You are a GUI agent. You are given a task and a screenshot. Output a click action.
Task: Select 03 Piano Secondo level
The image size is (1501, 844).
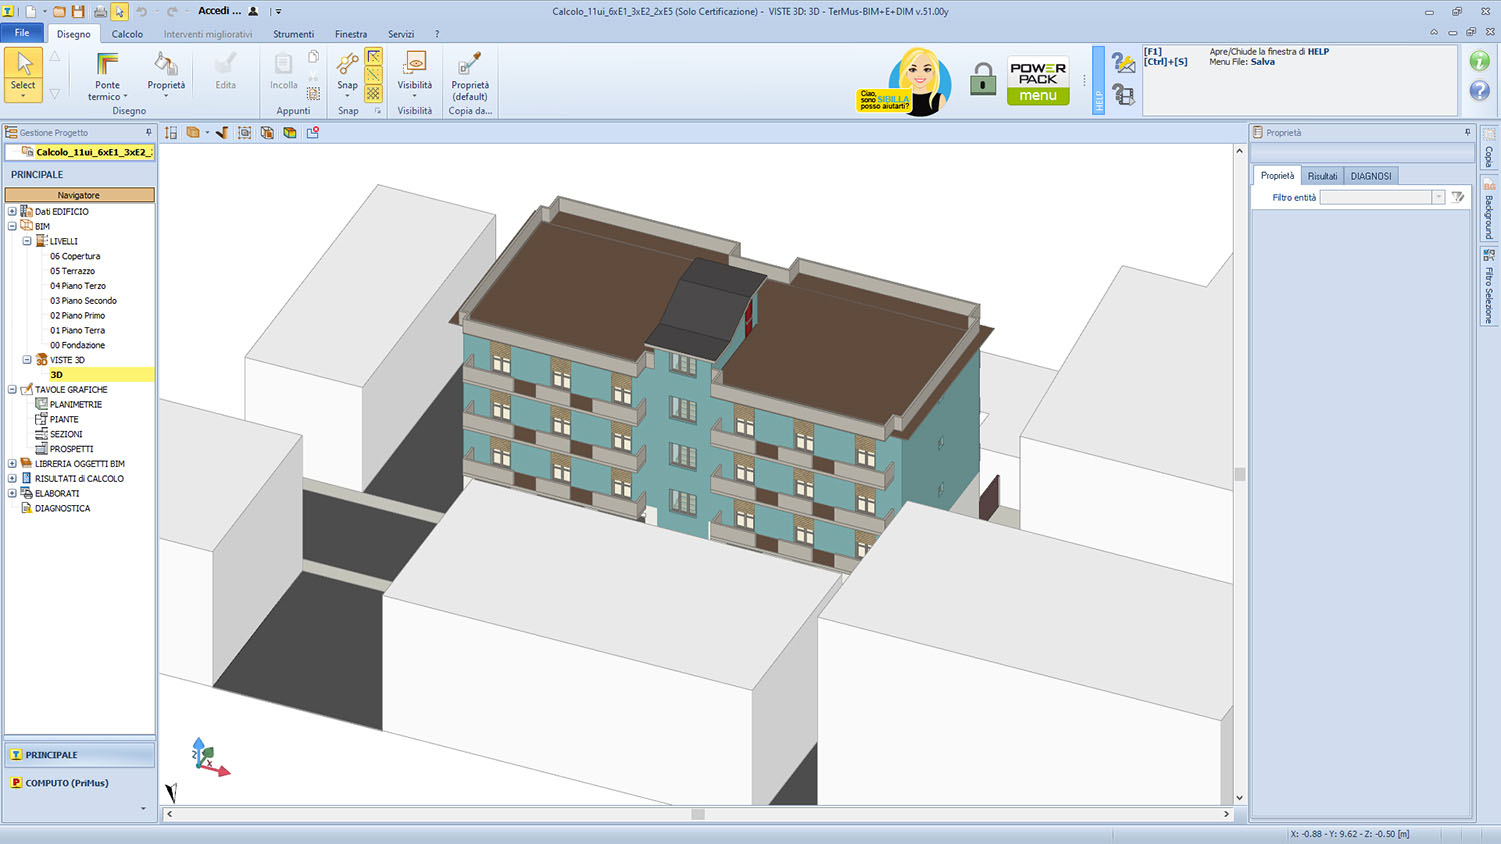pyautogui.click(x=83, y=301)
